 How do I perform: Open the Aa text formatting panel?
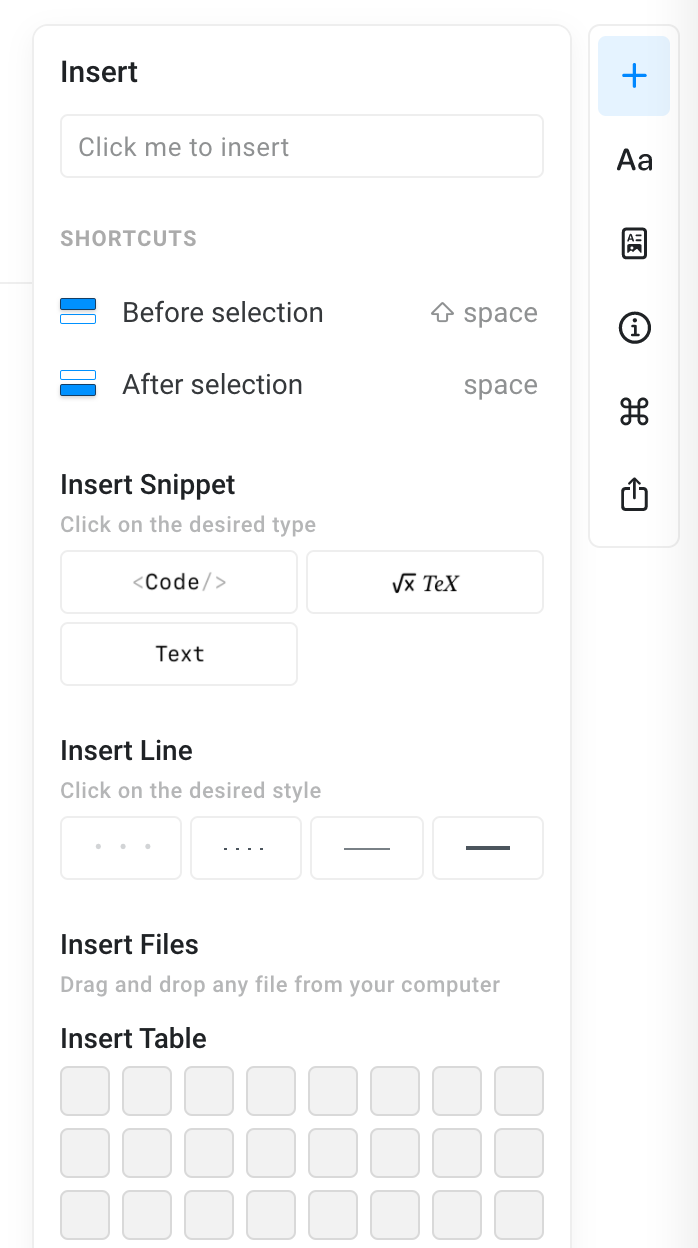(x=634, y=160)
